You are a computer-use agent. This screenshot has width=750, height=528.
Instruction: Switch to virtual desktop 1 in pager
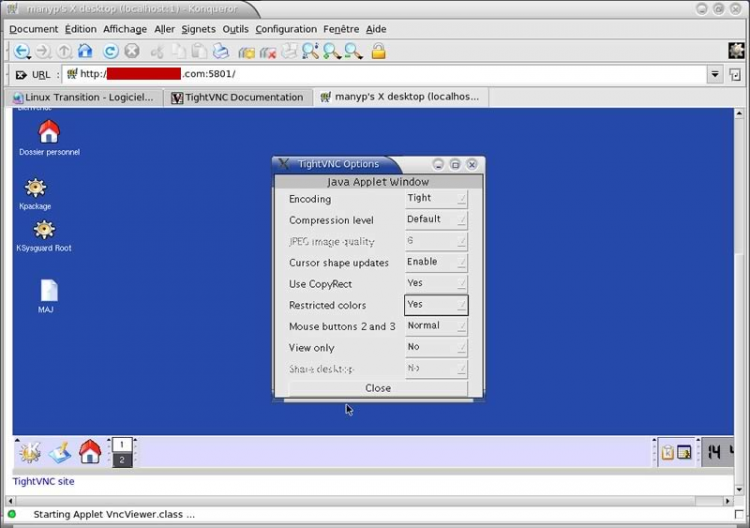point(122,445)
